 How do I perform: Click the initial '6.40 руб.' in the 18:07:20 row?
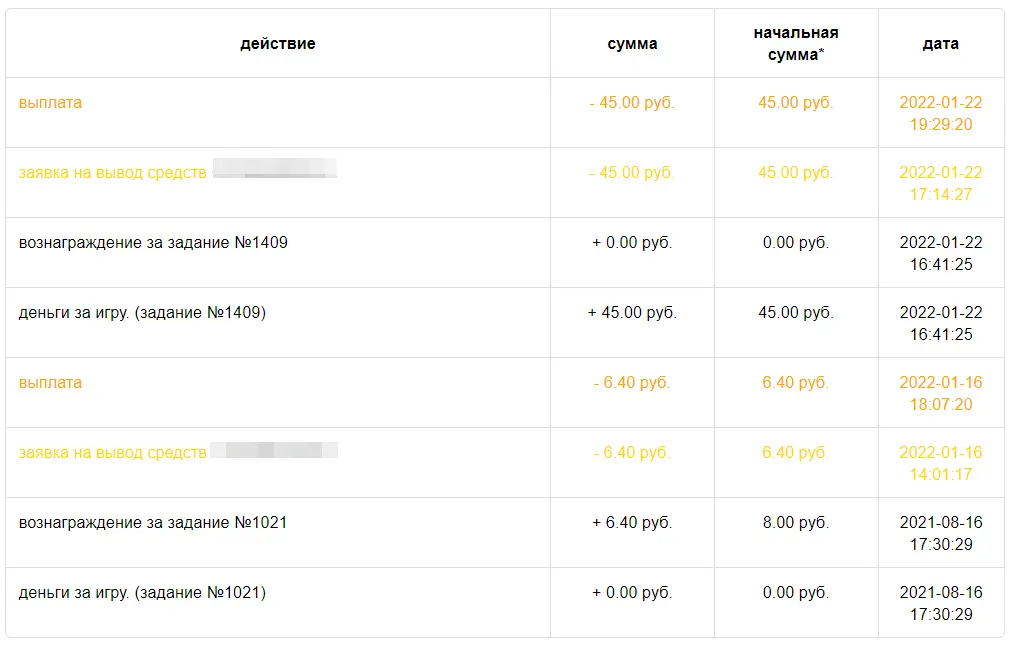point(796,383)
